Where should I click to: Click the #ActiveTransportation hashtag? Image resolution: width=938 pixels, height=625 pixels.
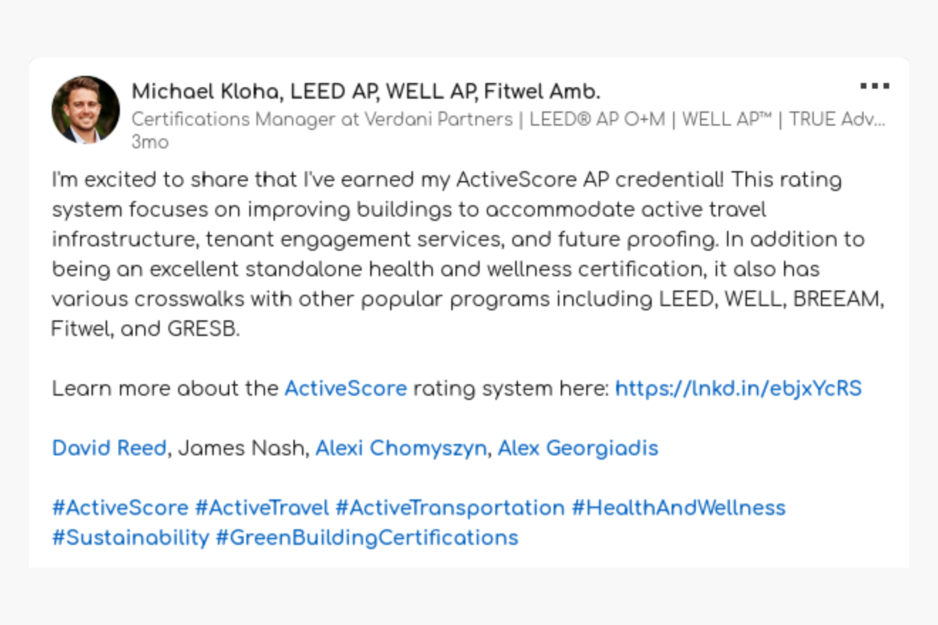pyautogui.click(x=450, y=508)
